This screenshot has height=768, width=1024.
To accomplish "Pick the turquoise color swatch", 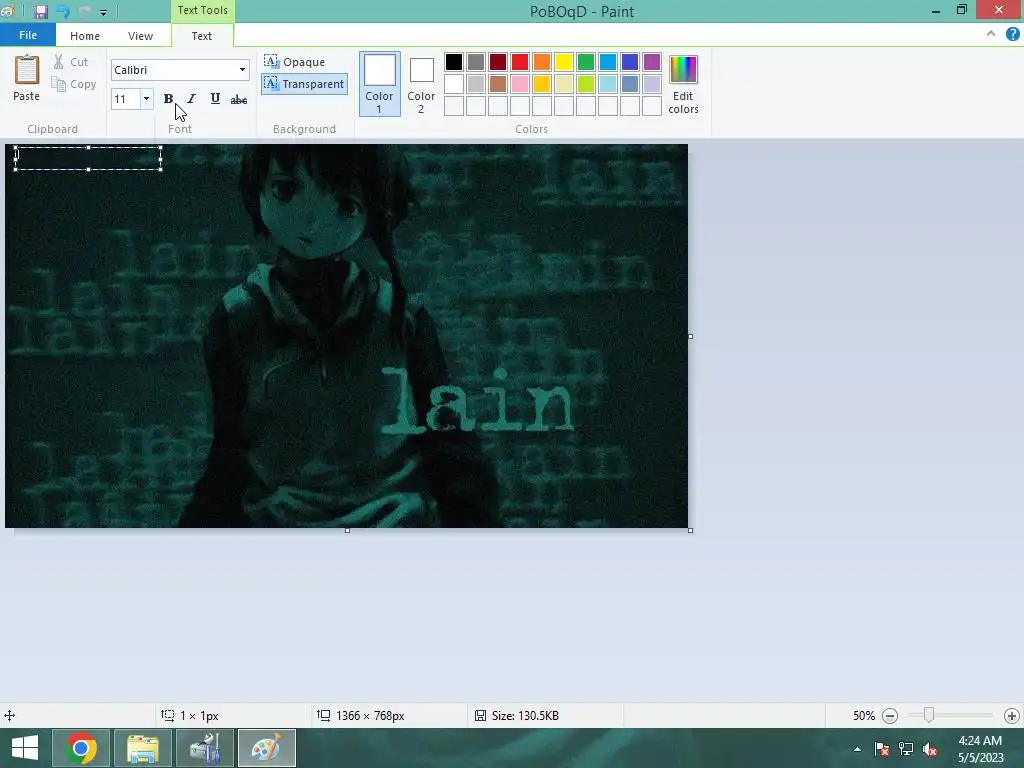I will click(x=608, y=62).
